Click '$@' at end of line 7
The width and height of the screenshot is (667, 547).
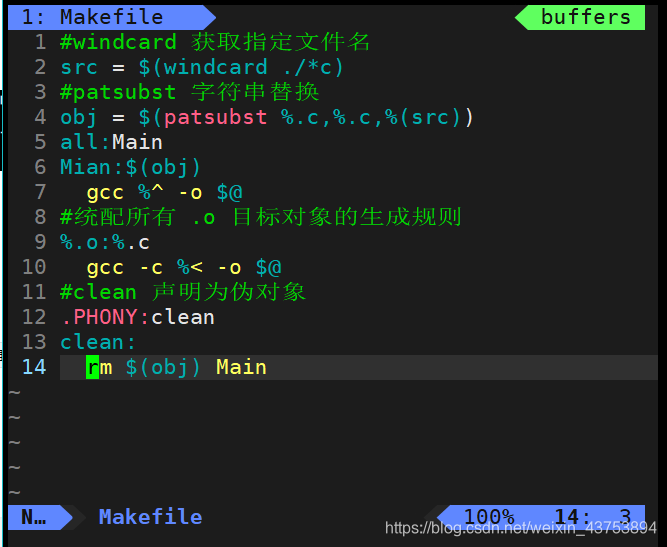tap(230, 192)
